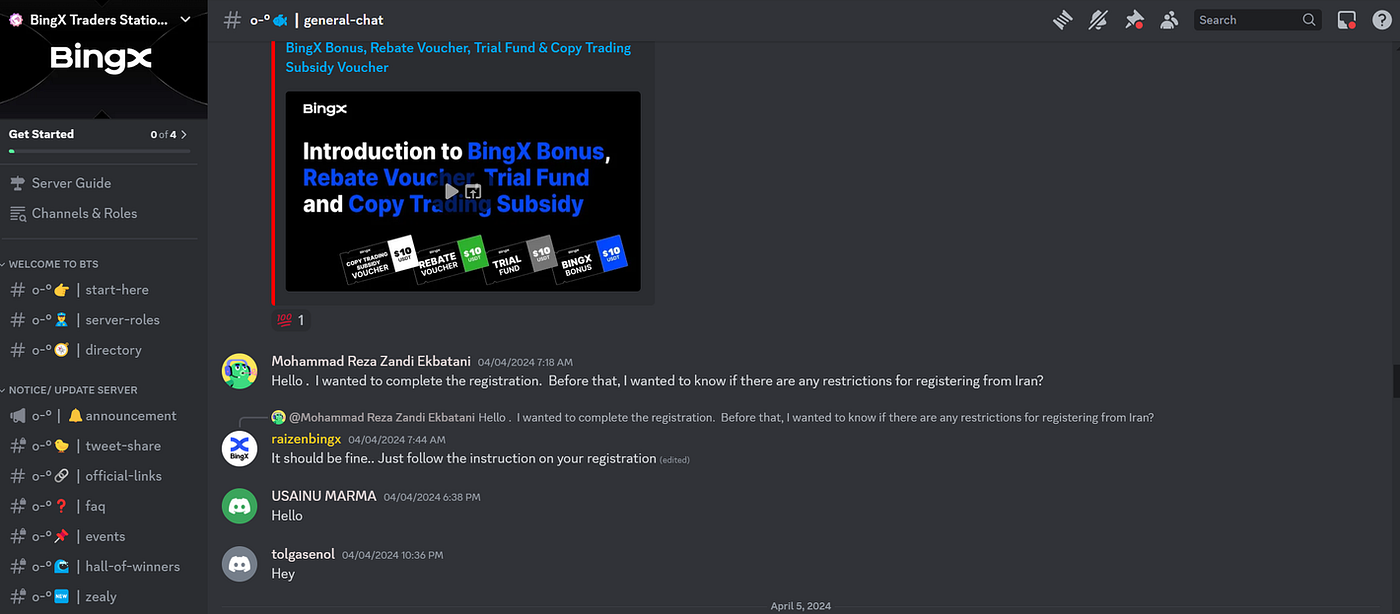Open the inbox icon in header
1400x614 pixels.
[x=1347, y=20]
